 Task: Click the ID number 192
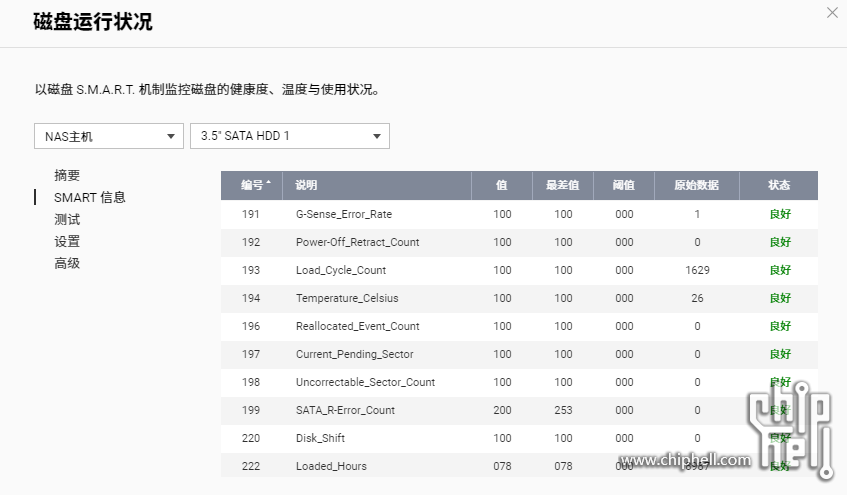pos(251,242)
